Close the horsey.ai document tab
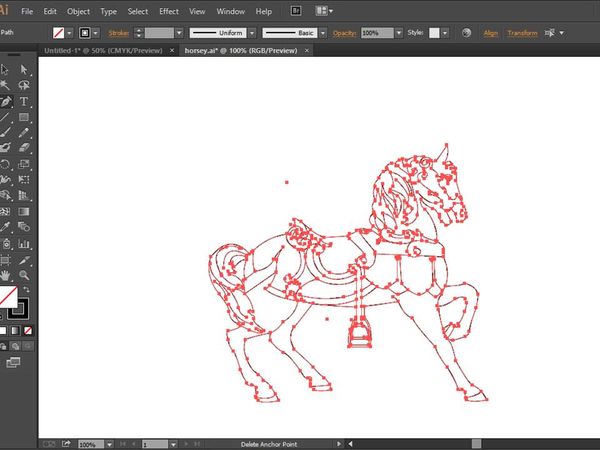Screen dimensions: 600x450 point(307,51)
